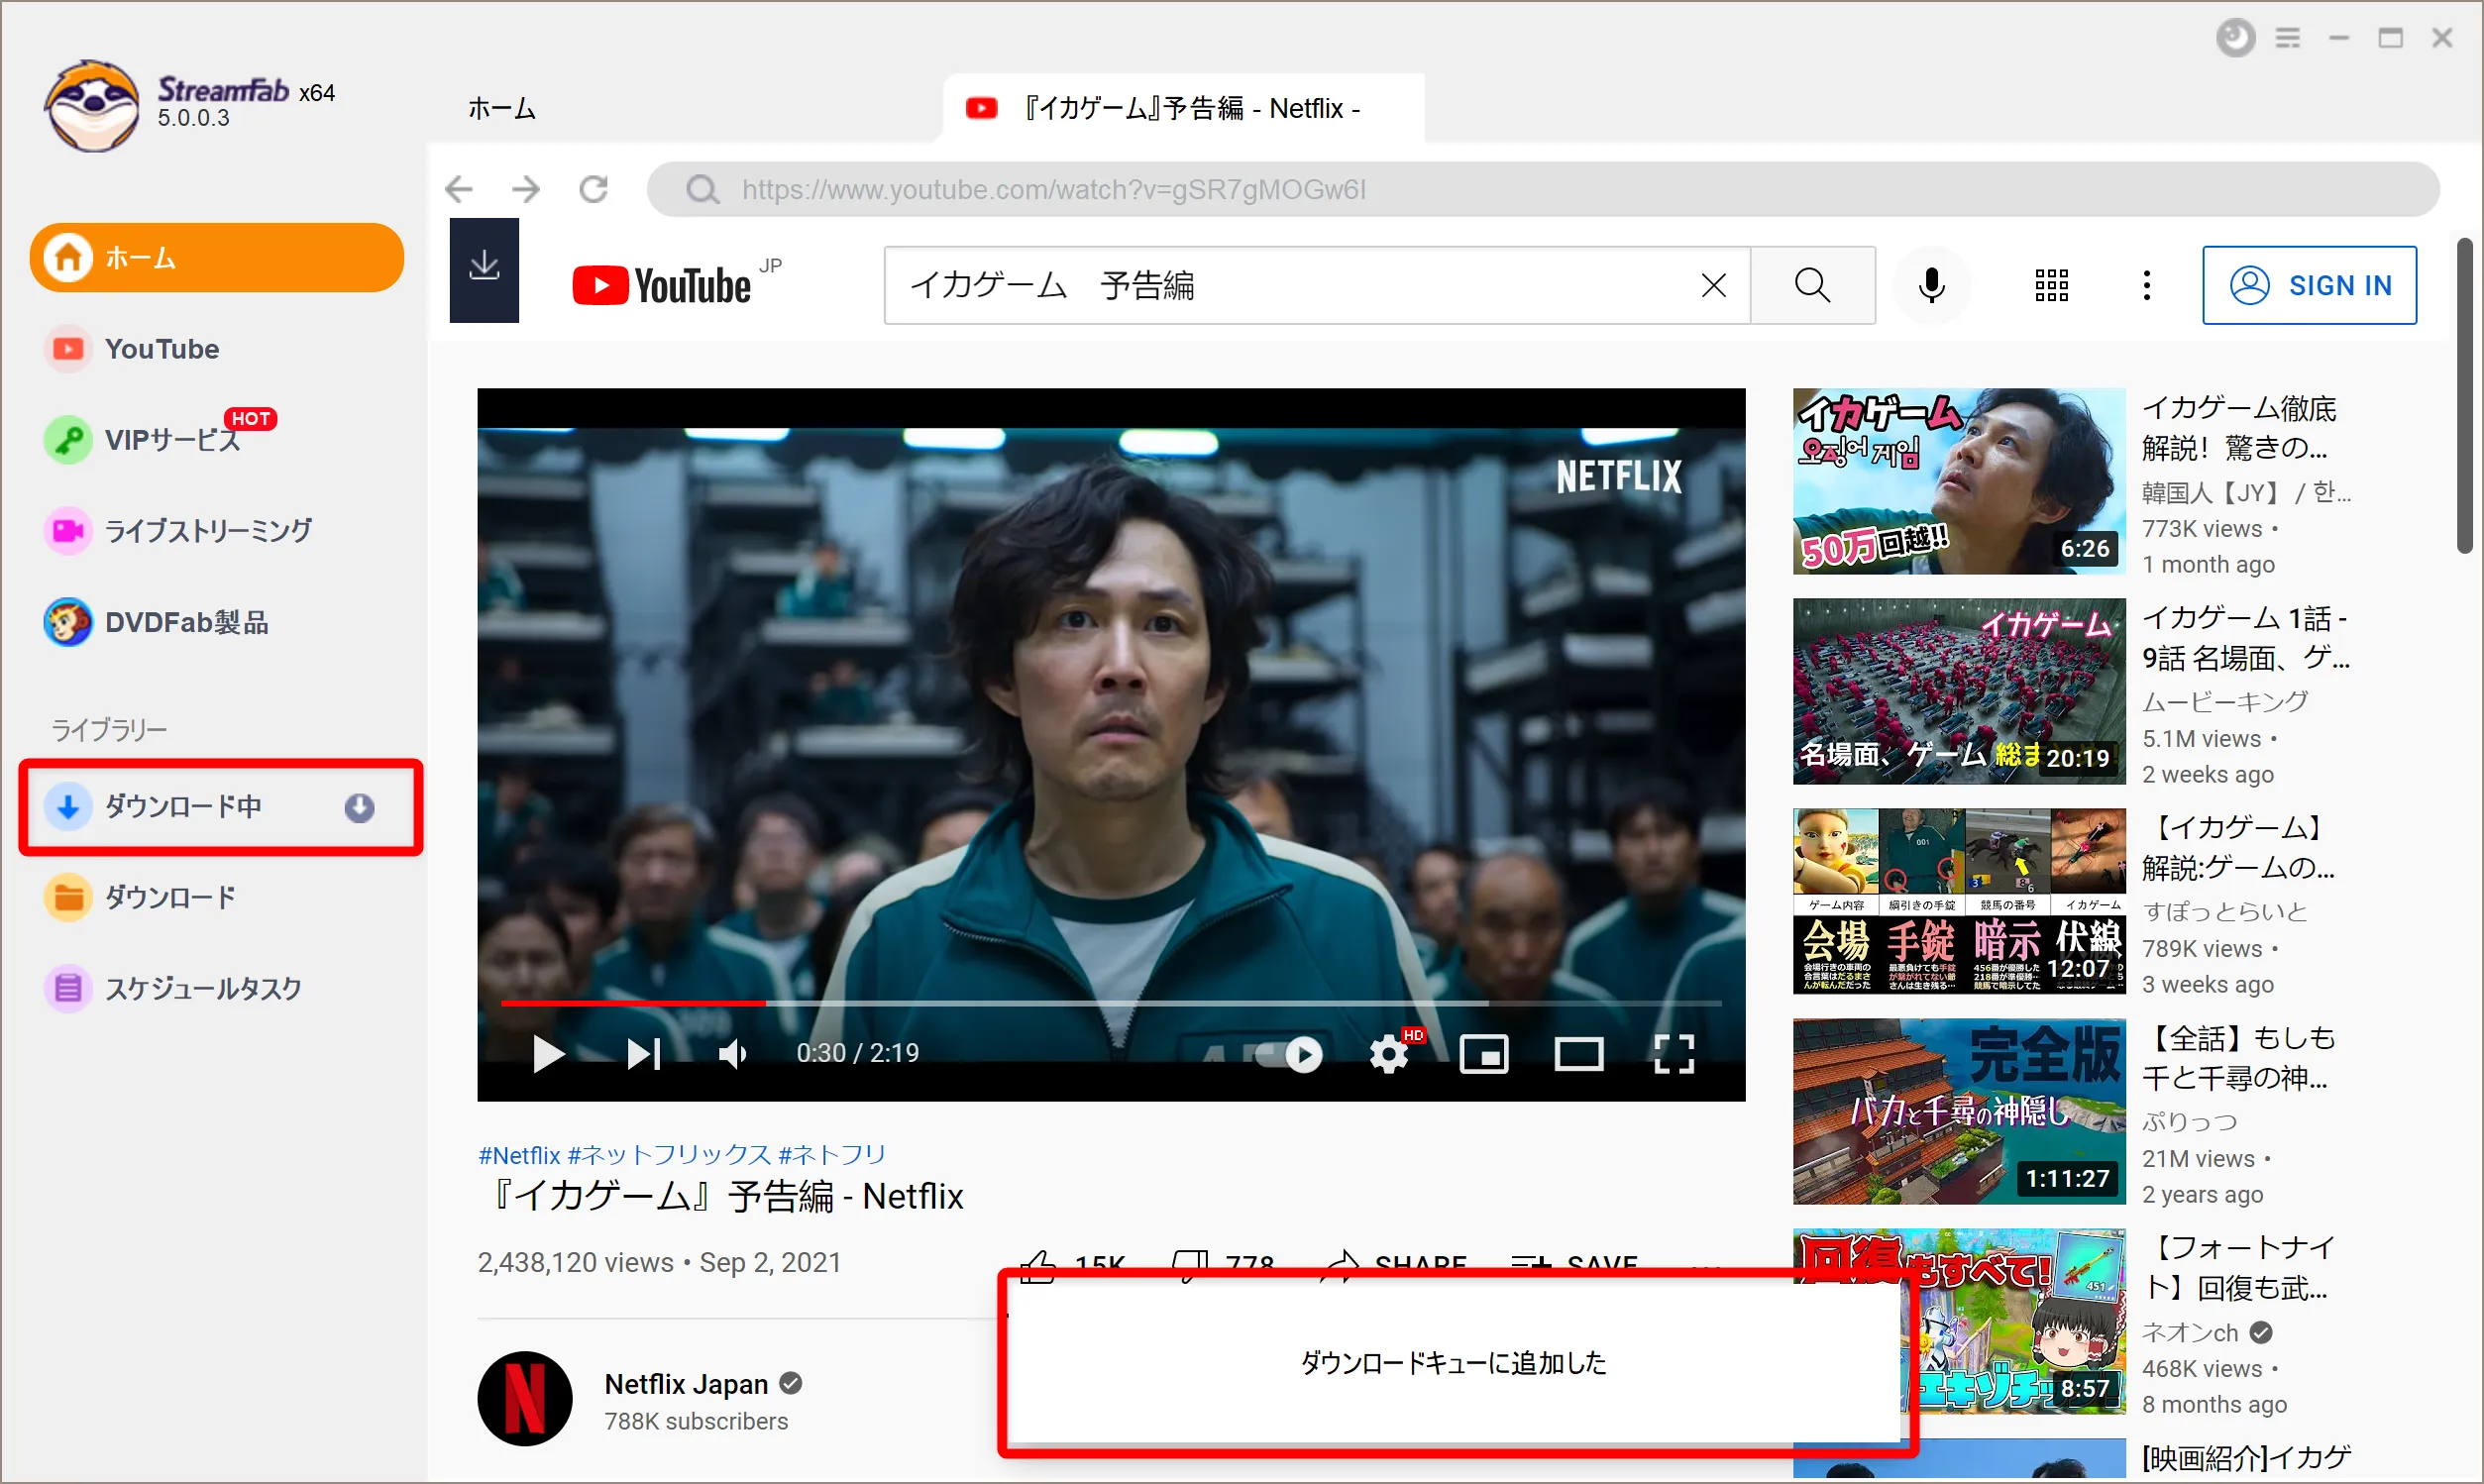Screen dimensions: 2484x1484
Task: Click the YouTube search box
Action: click(x=1318, y=285)
